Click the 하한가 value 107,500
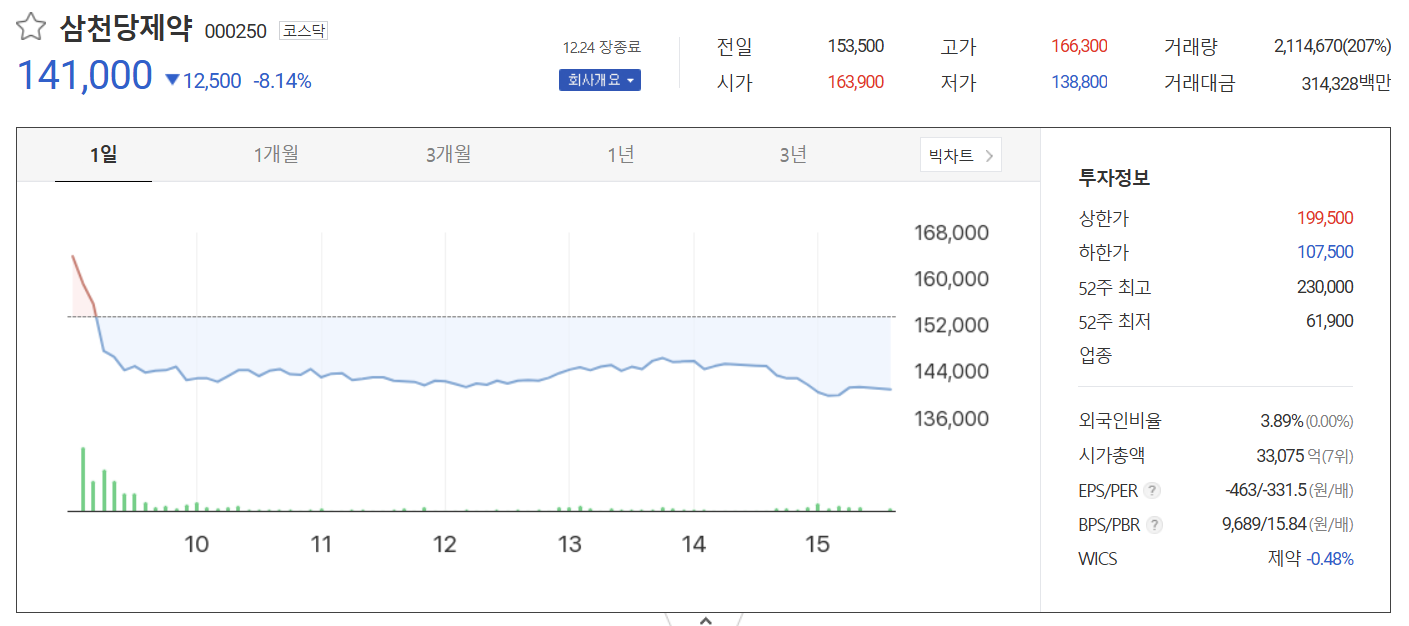Image resolution: width=1409 pixels, height=626 pixels. coord(1325,252)
